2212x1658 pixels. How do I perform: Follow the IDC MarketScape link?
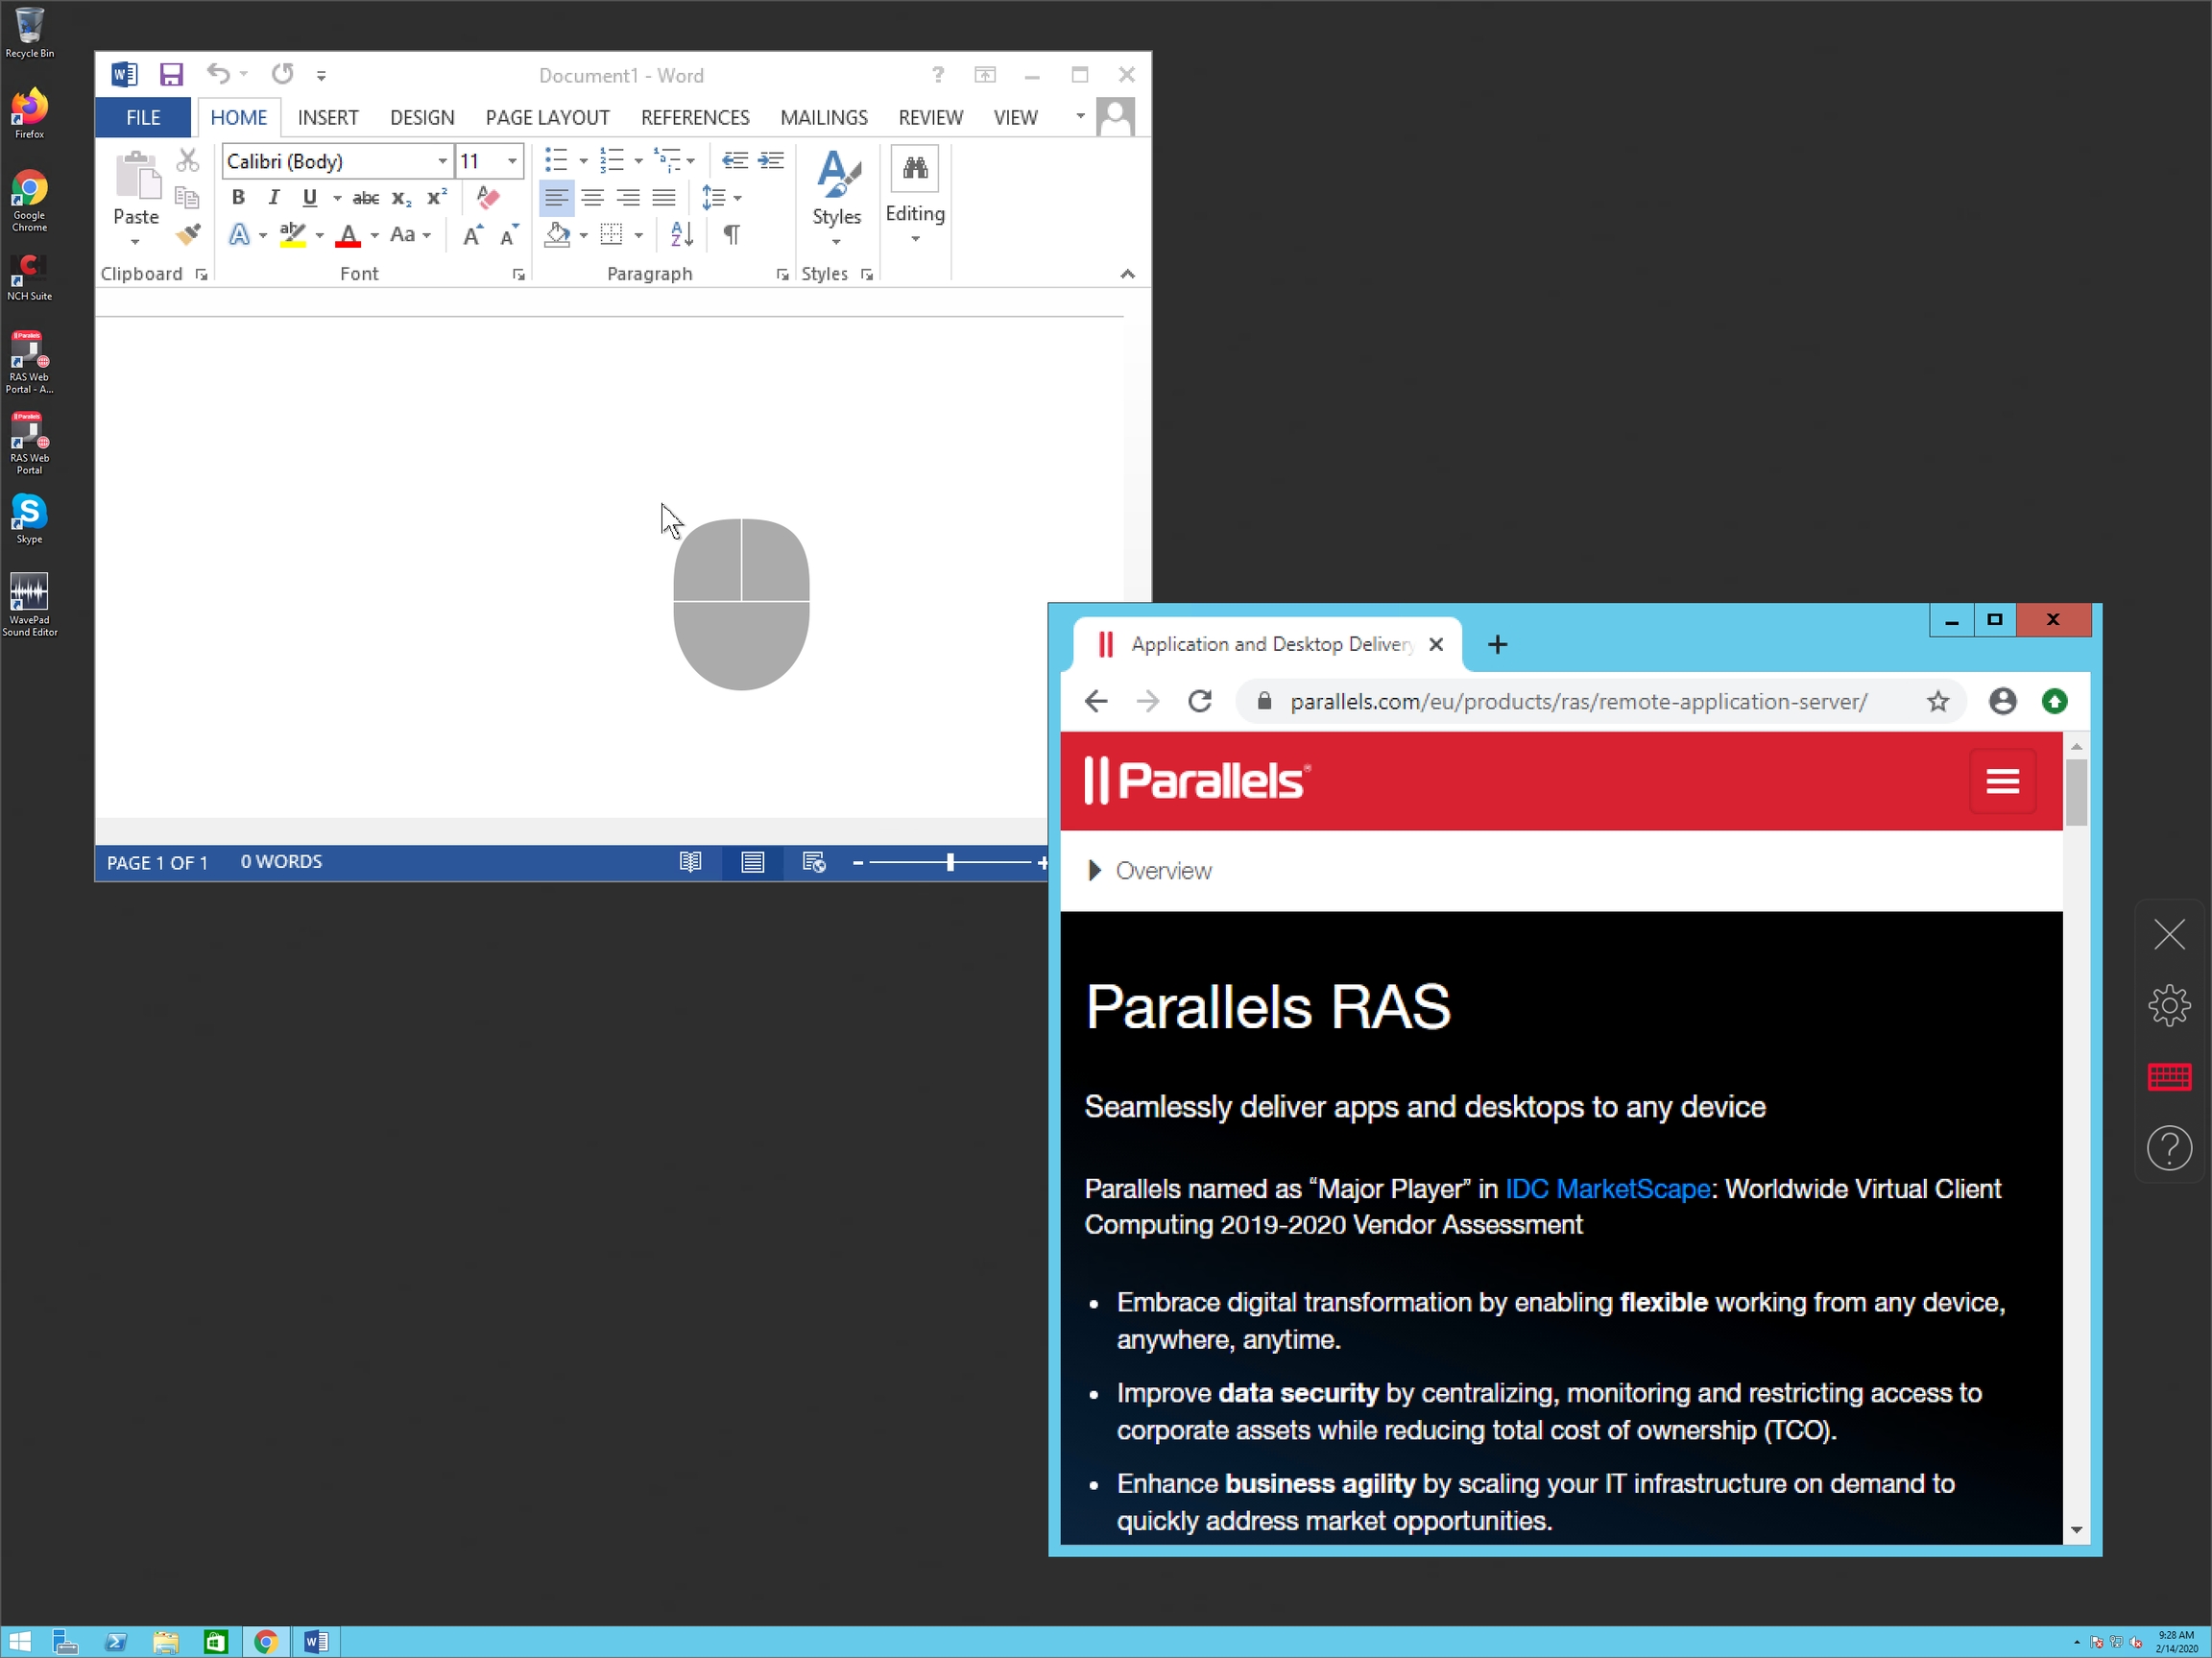pos(1607,1189)
